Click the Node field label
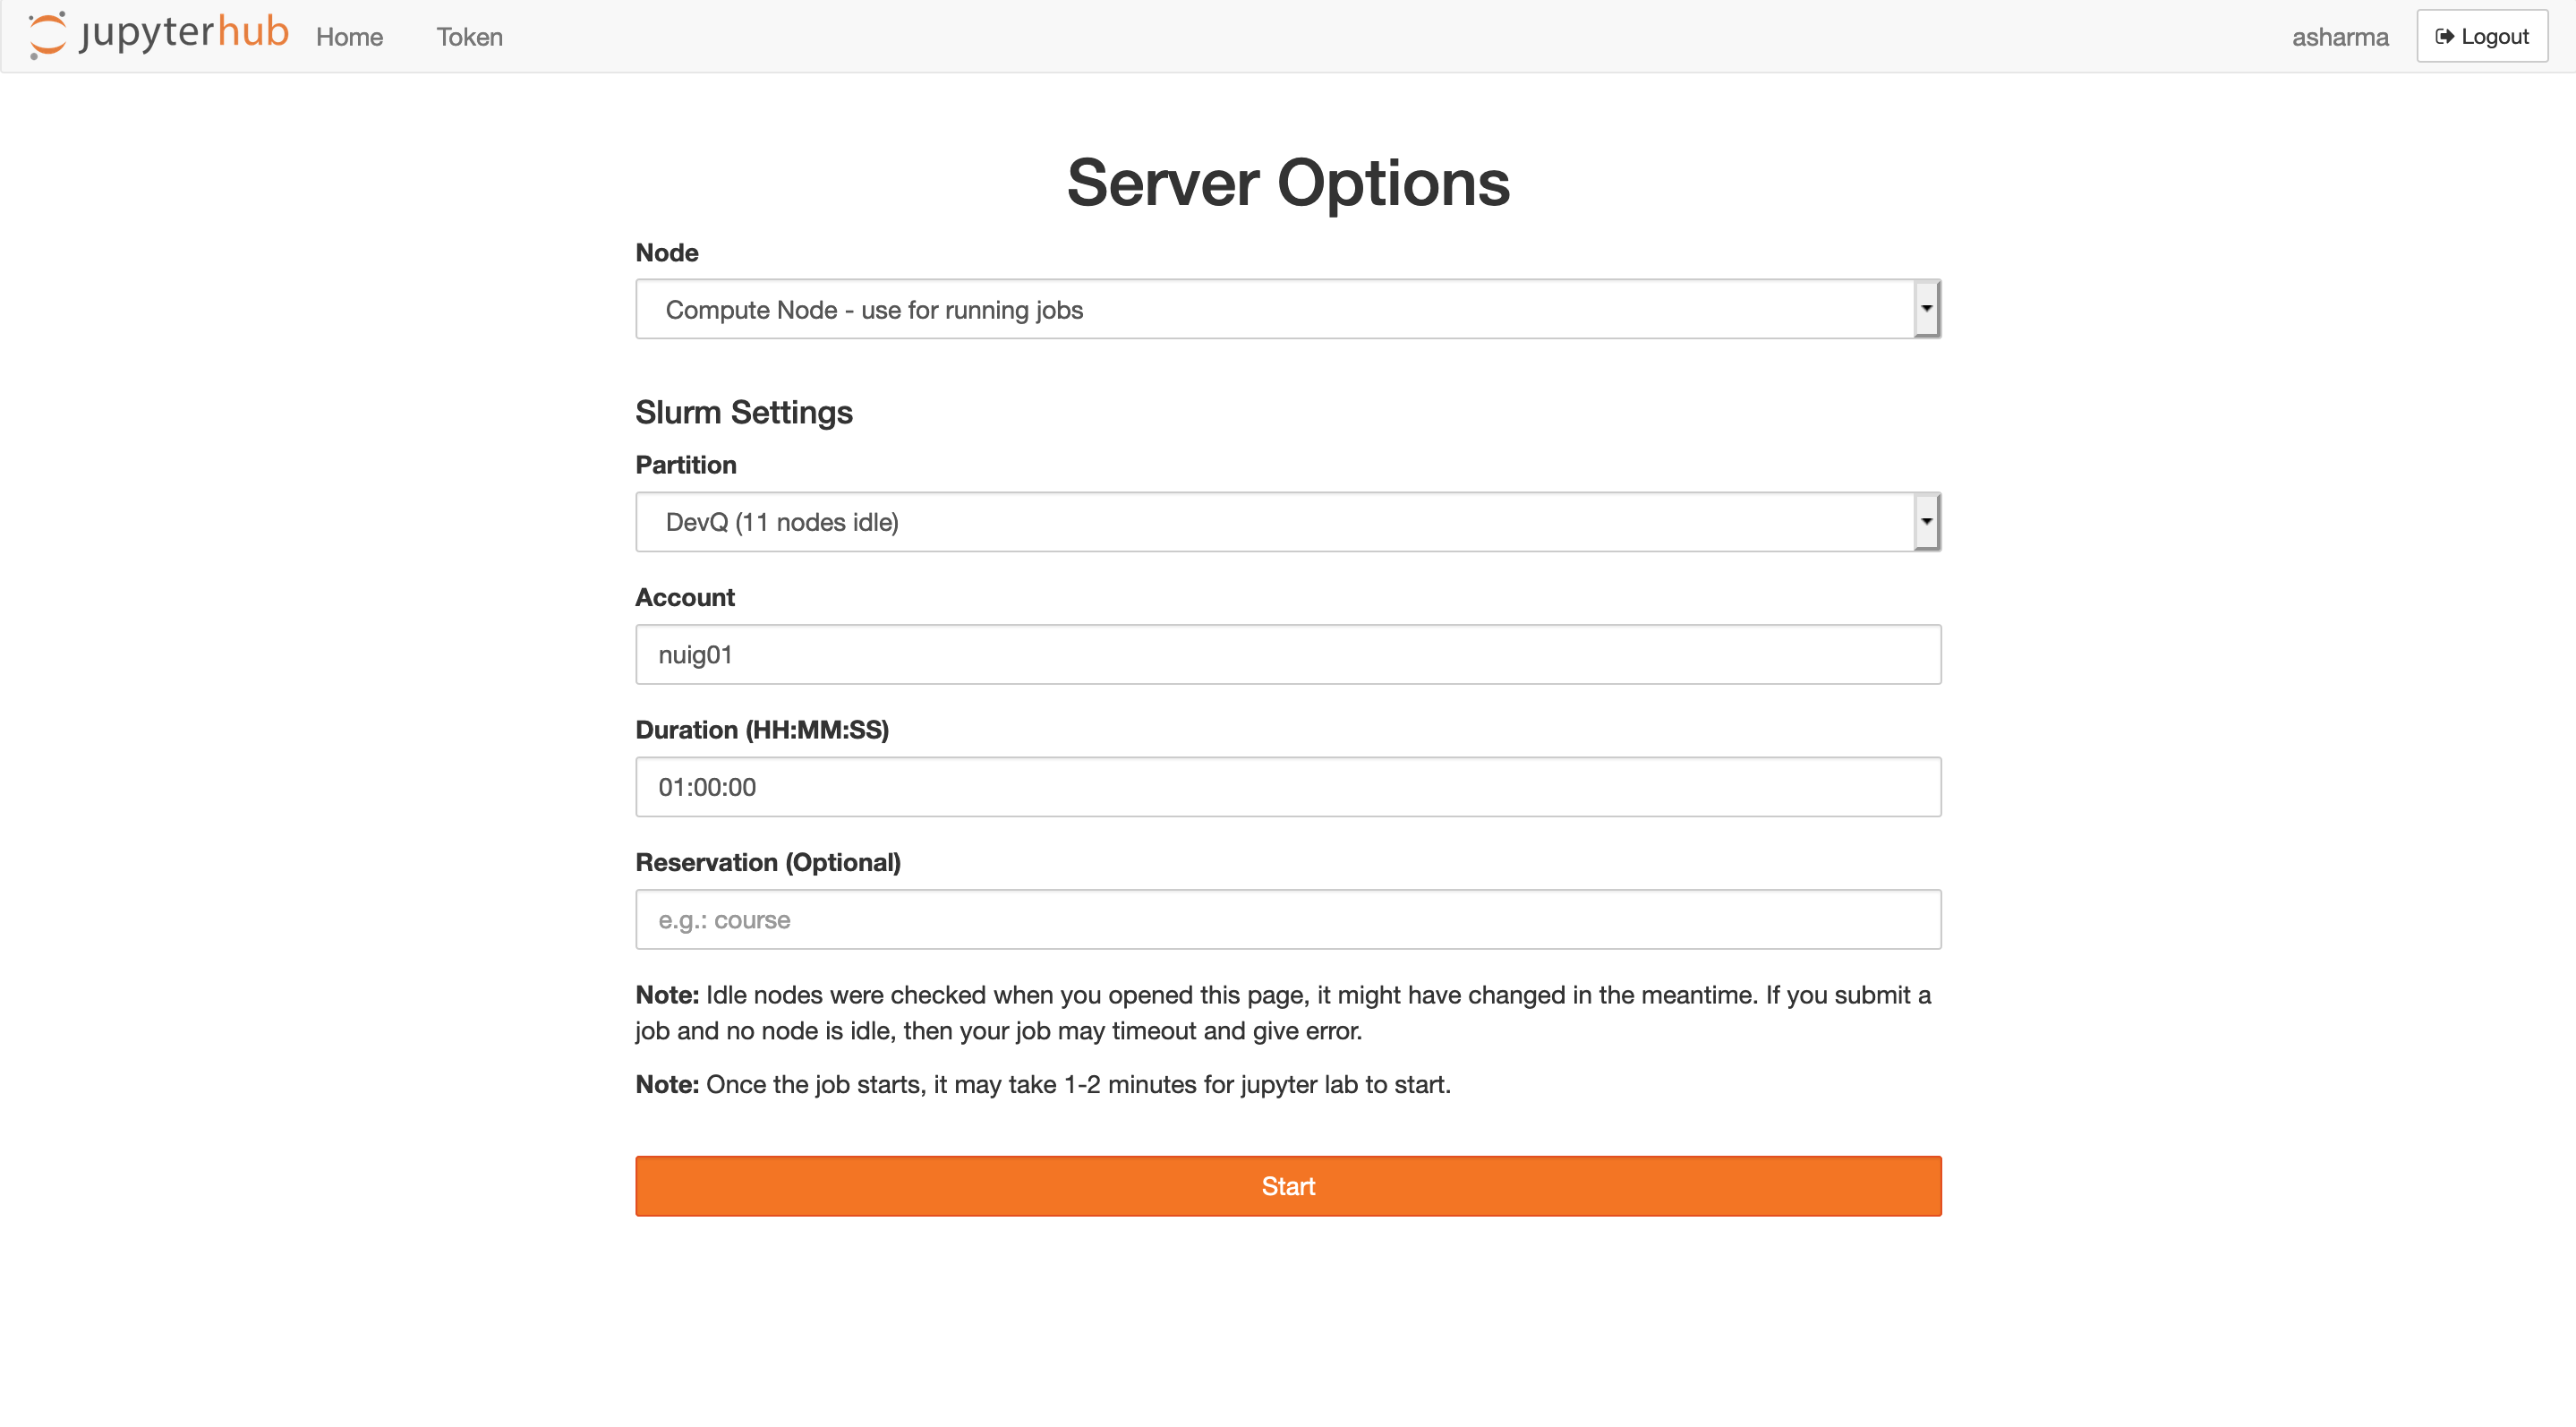2576x1427 pixels. [667, 253]
